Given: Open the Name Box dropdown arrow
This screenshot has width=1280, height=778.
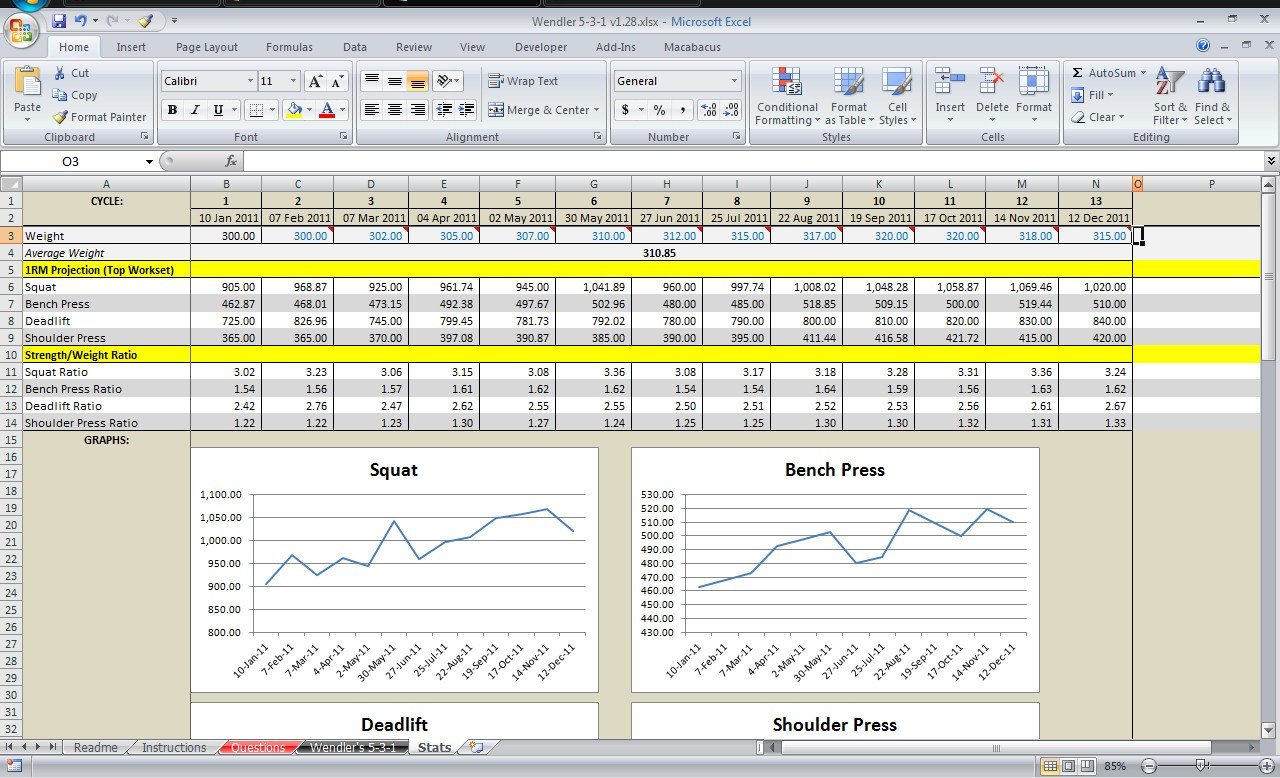Looking at the screenshot, I should 149,161.
